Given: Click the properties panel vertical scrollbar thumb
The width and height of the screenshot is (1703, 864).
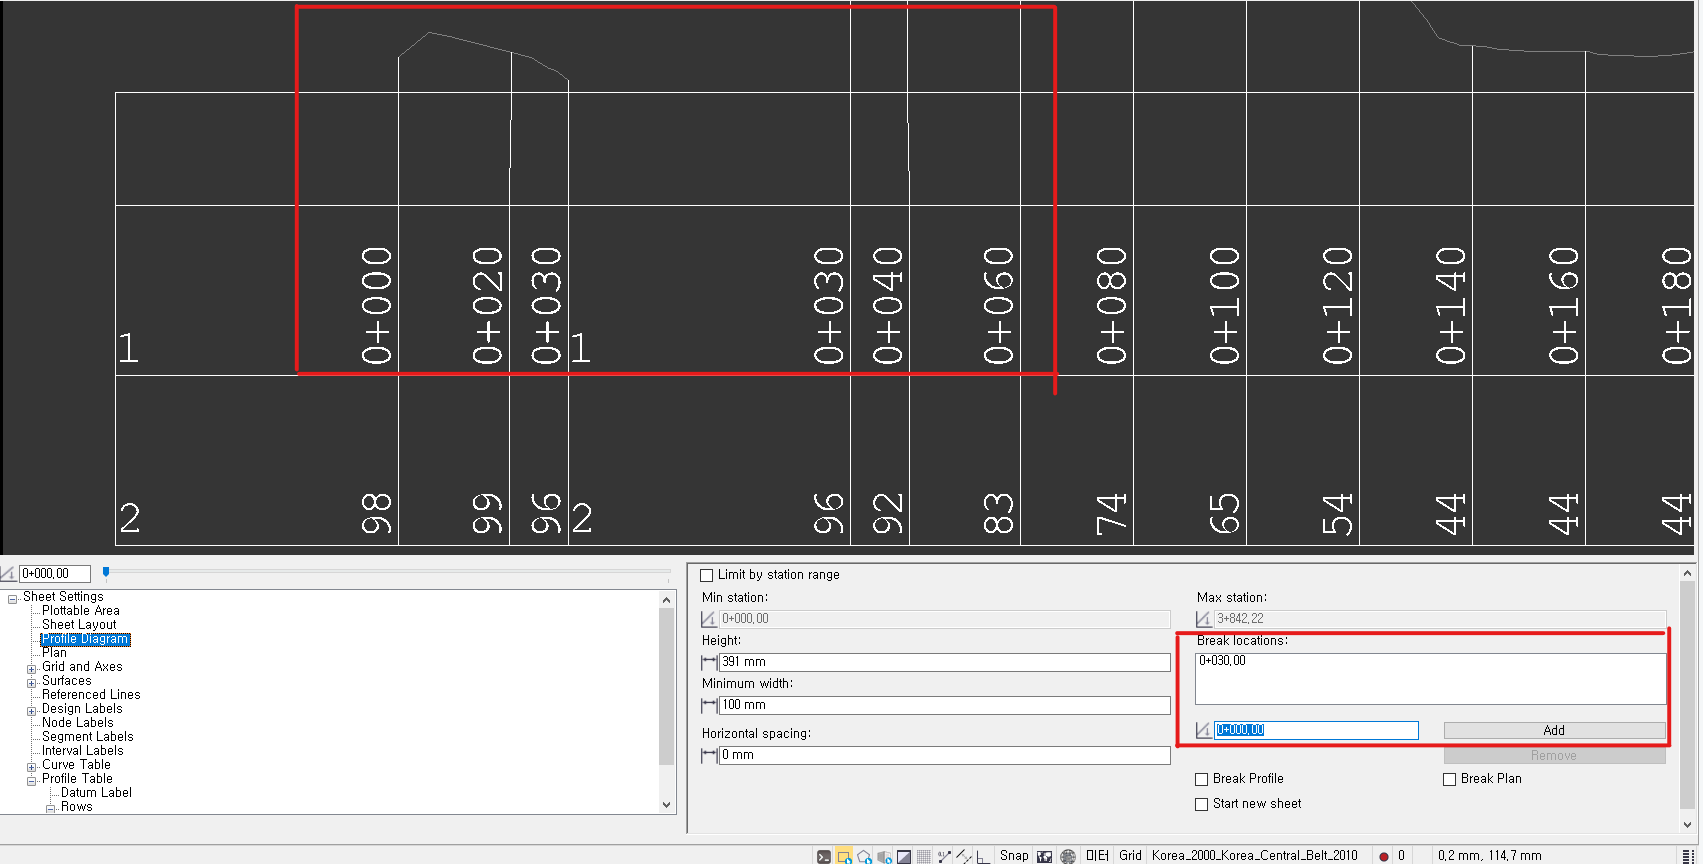Looking at the screenshot, I should tap(1687, 695).
